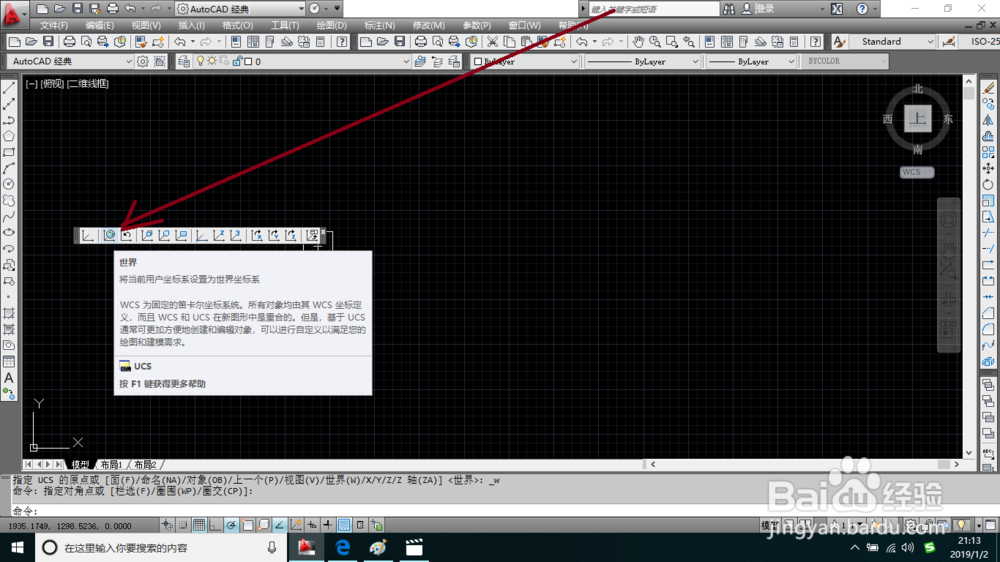Click the Help question mark icon in title bar
Viewport: 1000px width, 562px height.
pyautogui.click(x=862, y=9)
